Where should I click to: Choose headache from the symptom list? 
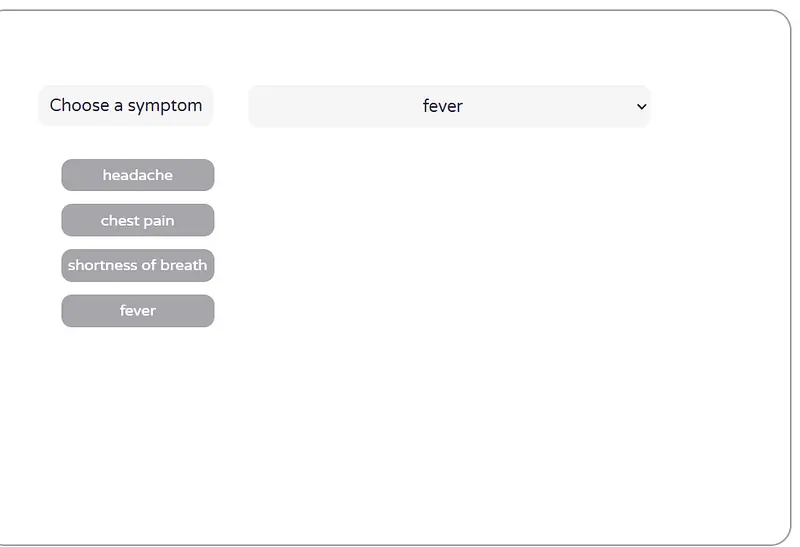click(x=137, y=175)
